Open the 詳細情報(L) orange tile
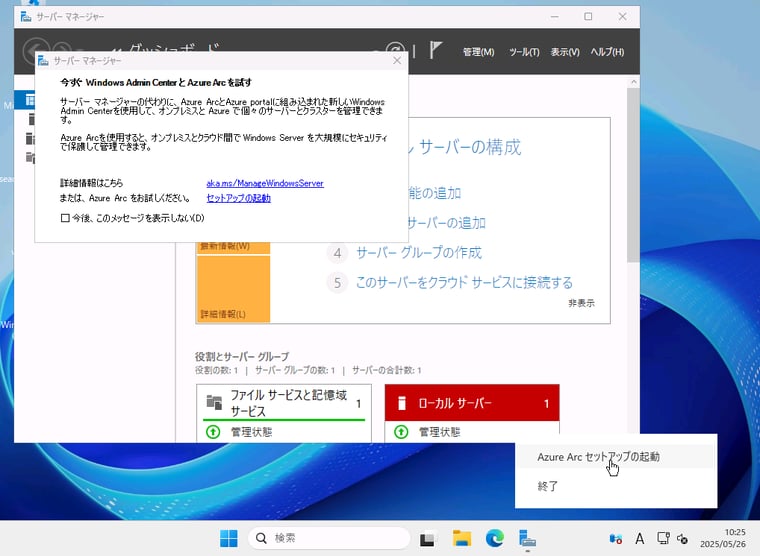760x556 pixels. click(x=233, y=288)
